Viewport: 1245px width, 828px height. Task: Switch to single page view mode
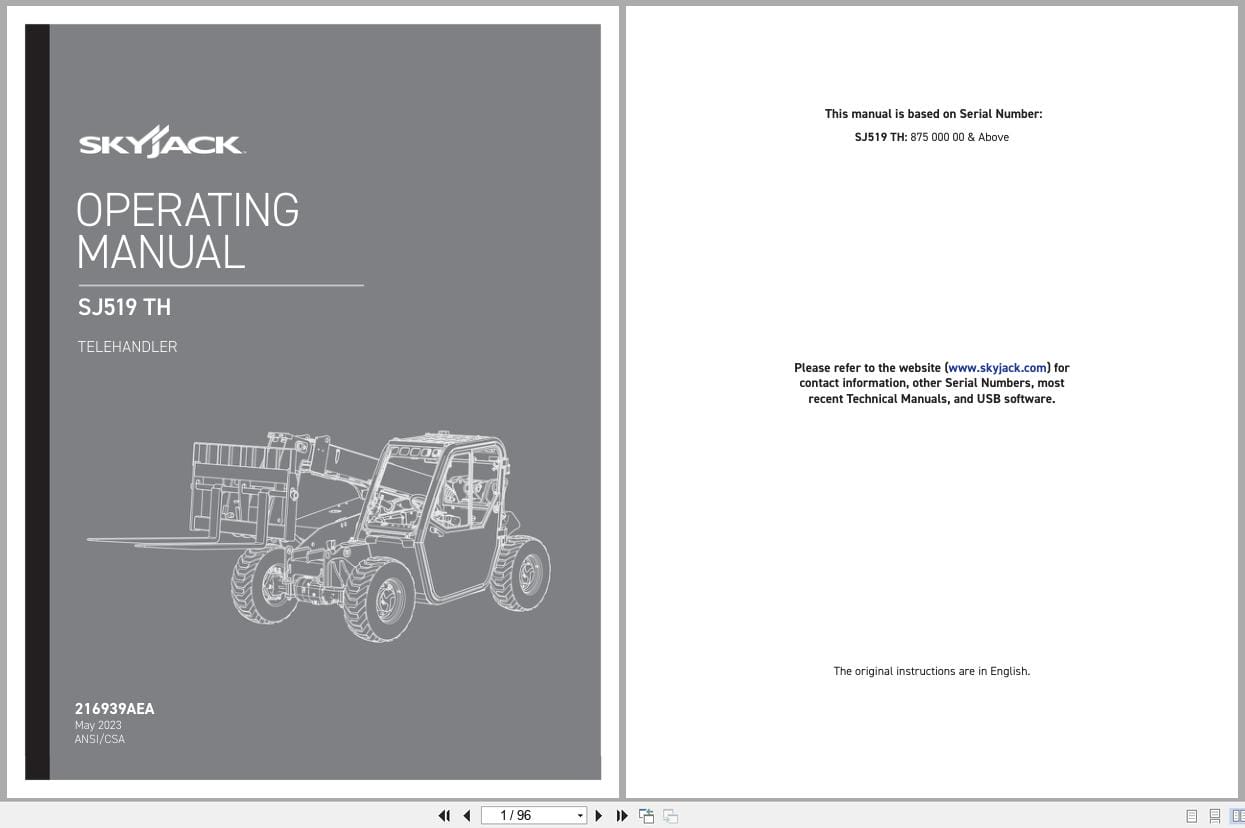click(1193, 816)
